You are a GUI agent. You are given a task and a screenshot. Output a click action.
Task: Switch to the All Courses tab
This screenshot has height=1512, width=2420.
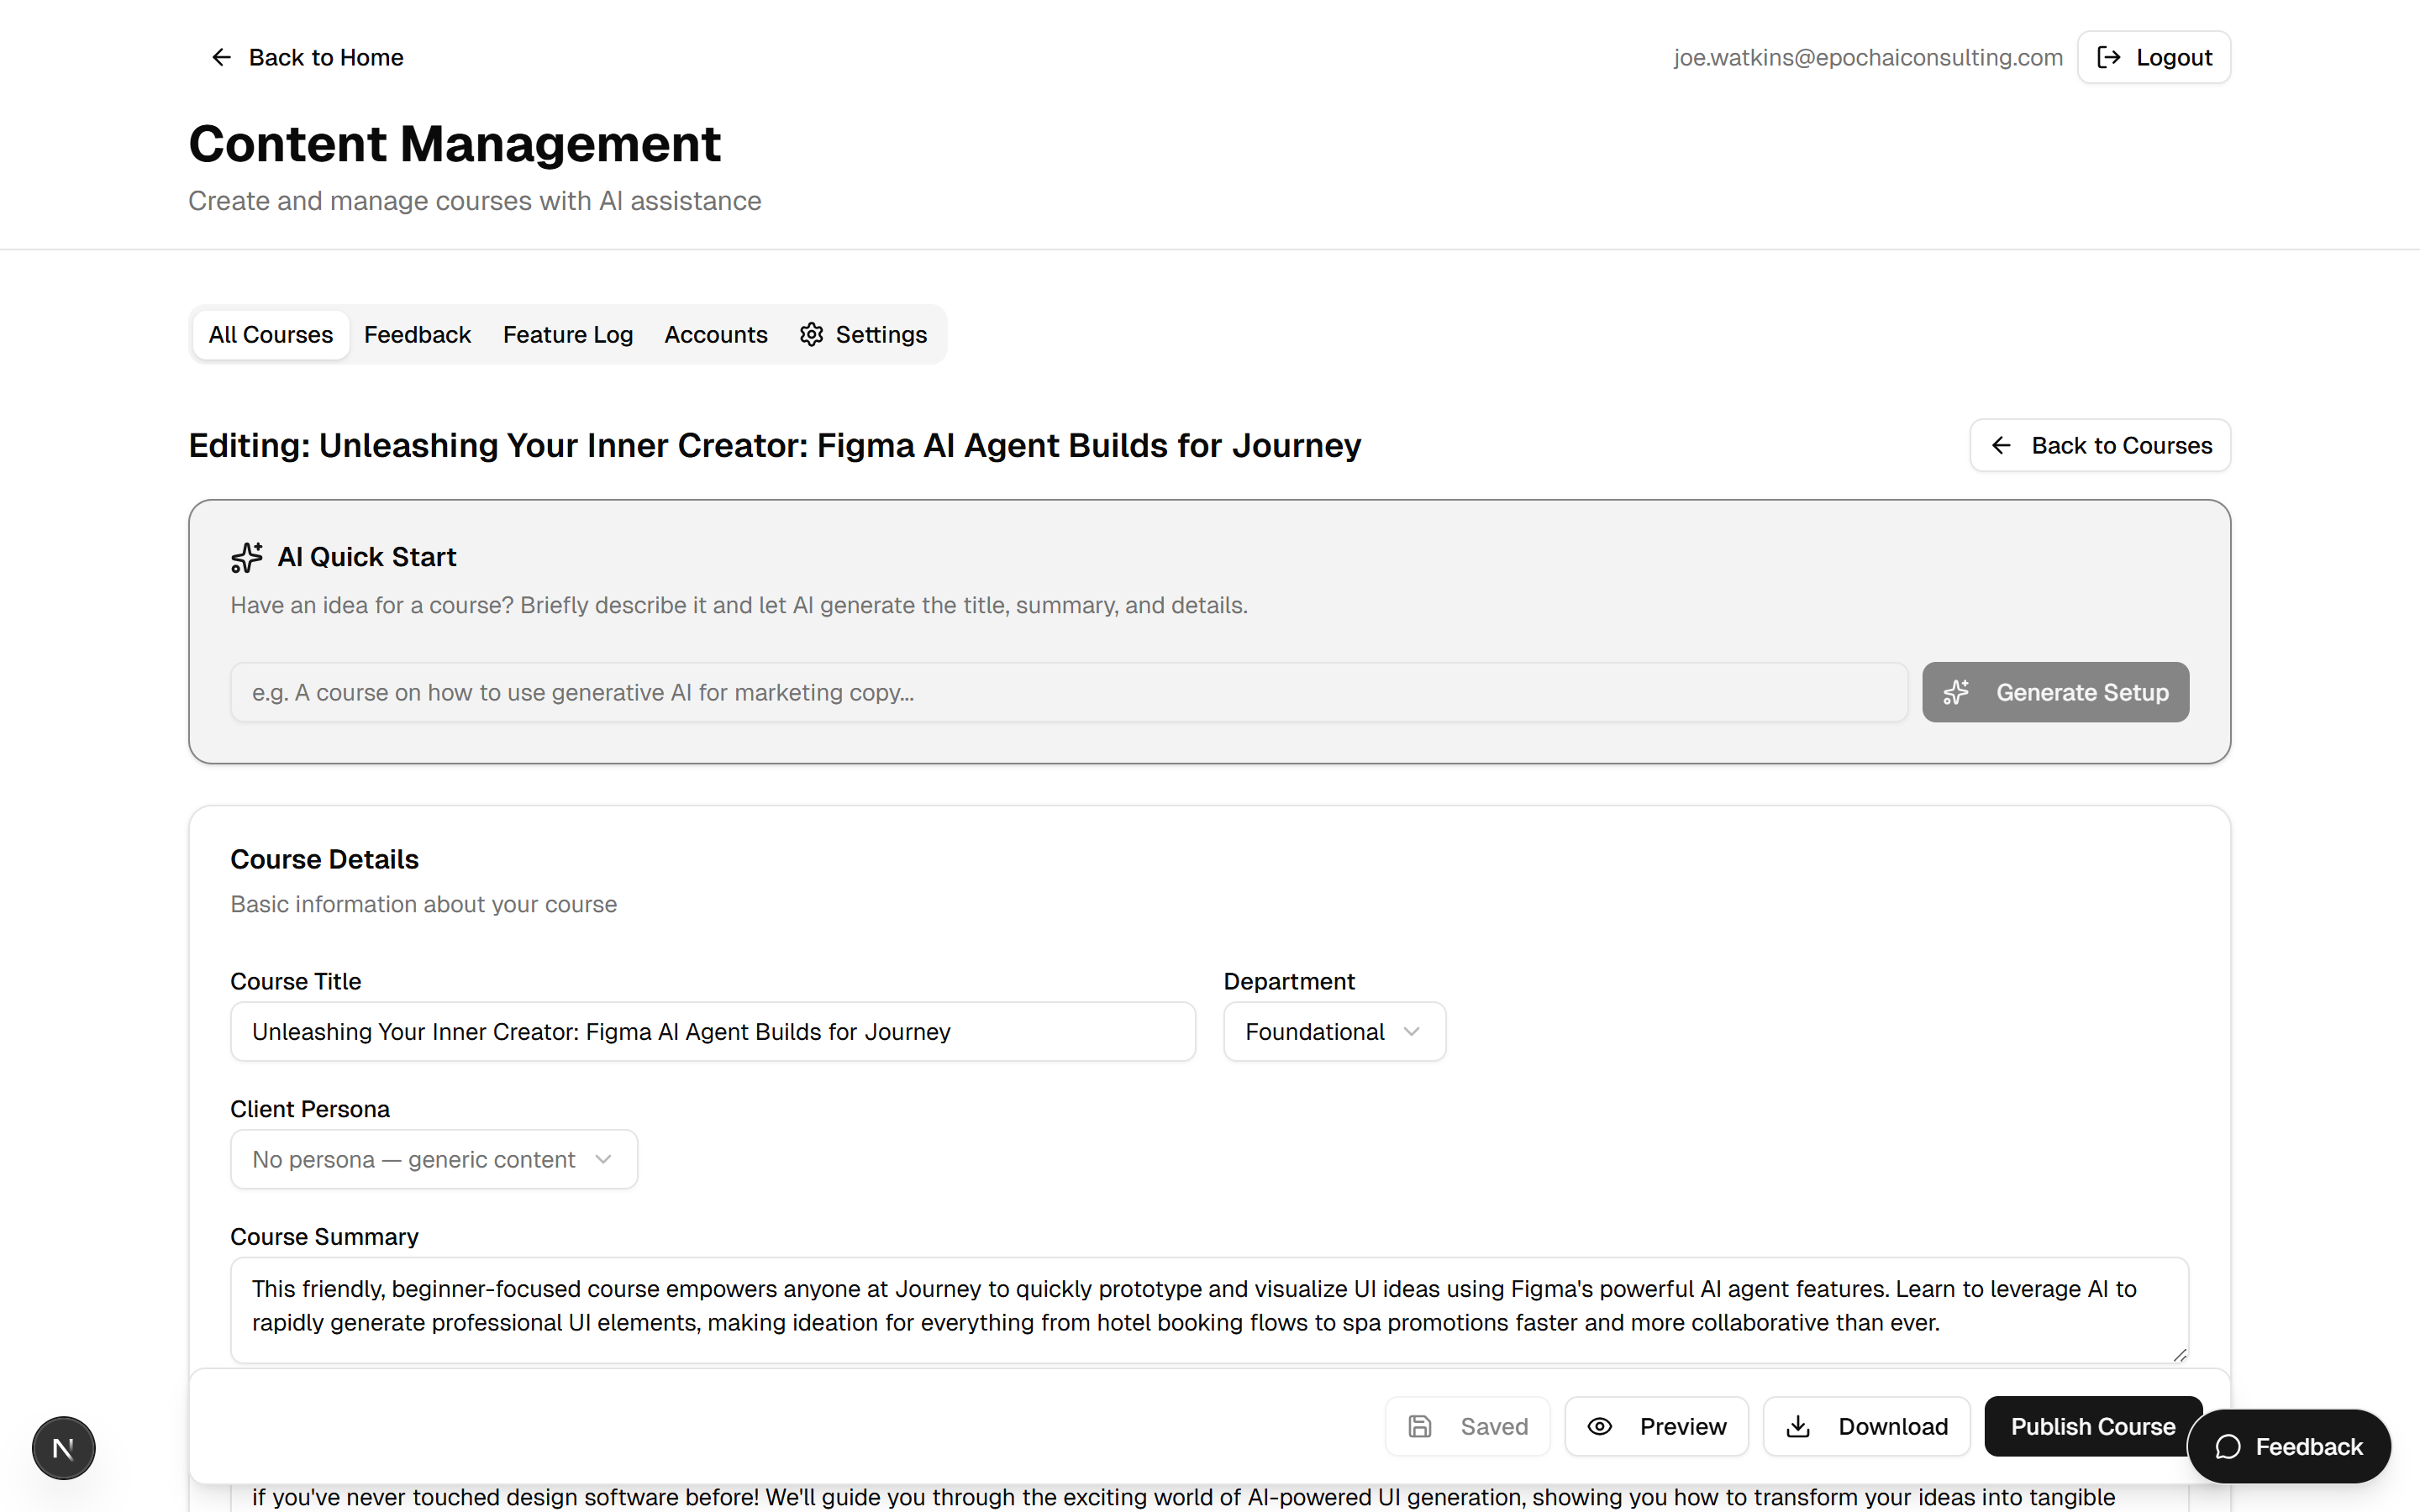pyautogui.click(x=270, y=334)
